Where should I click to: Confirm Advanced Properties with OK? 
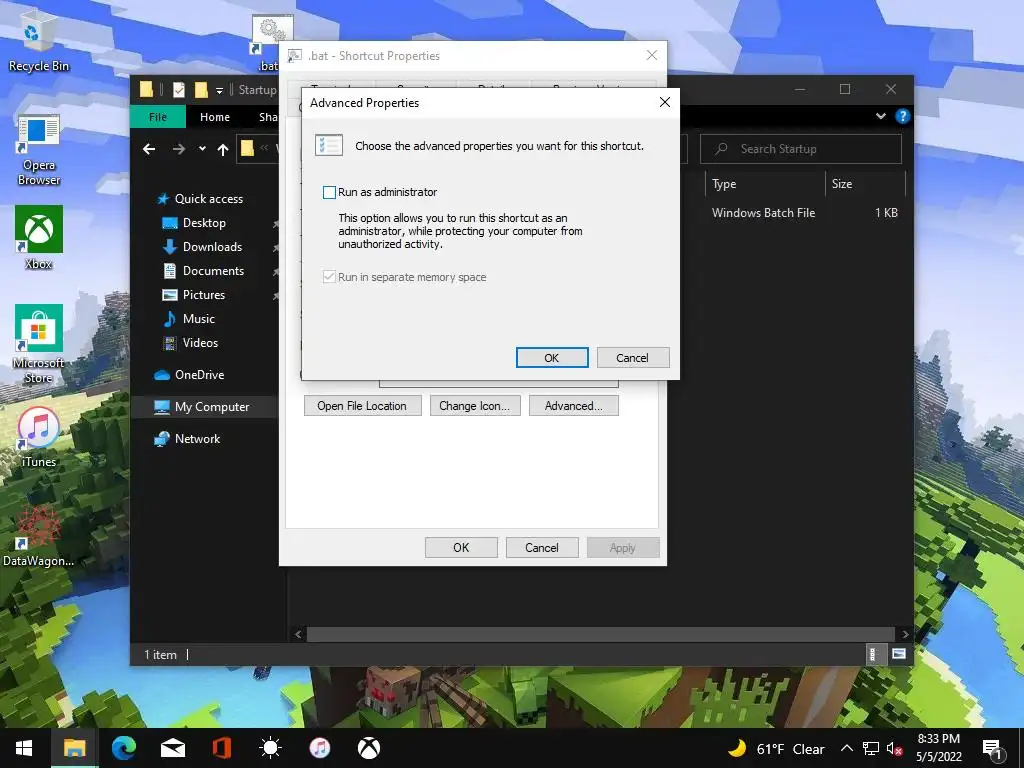pos(552,358)
